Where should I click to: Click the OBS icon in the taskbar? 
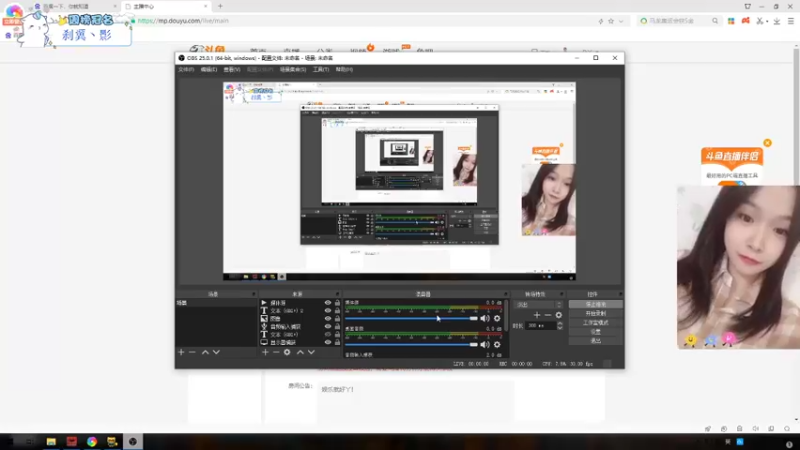pyautogui.click(x=133, y=441)
